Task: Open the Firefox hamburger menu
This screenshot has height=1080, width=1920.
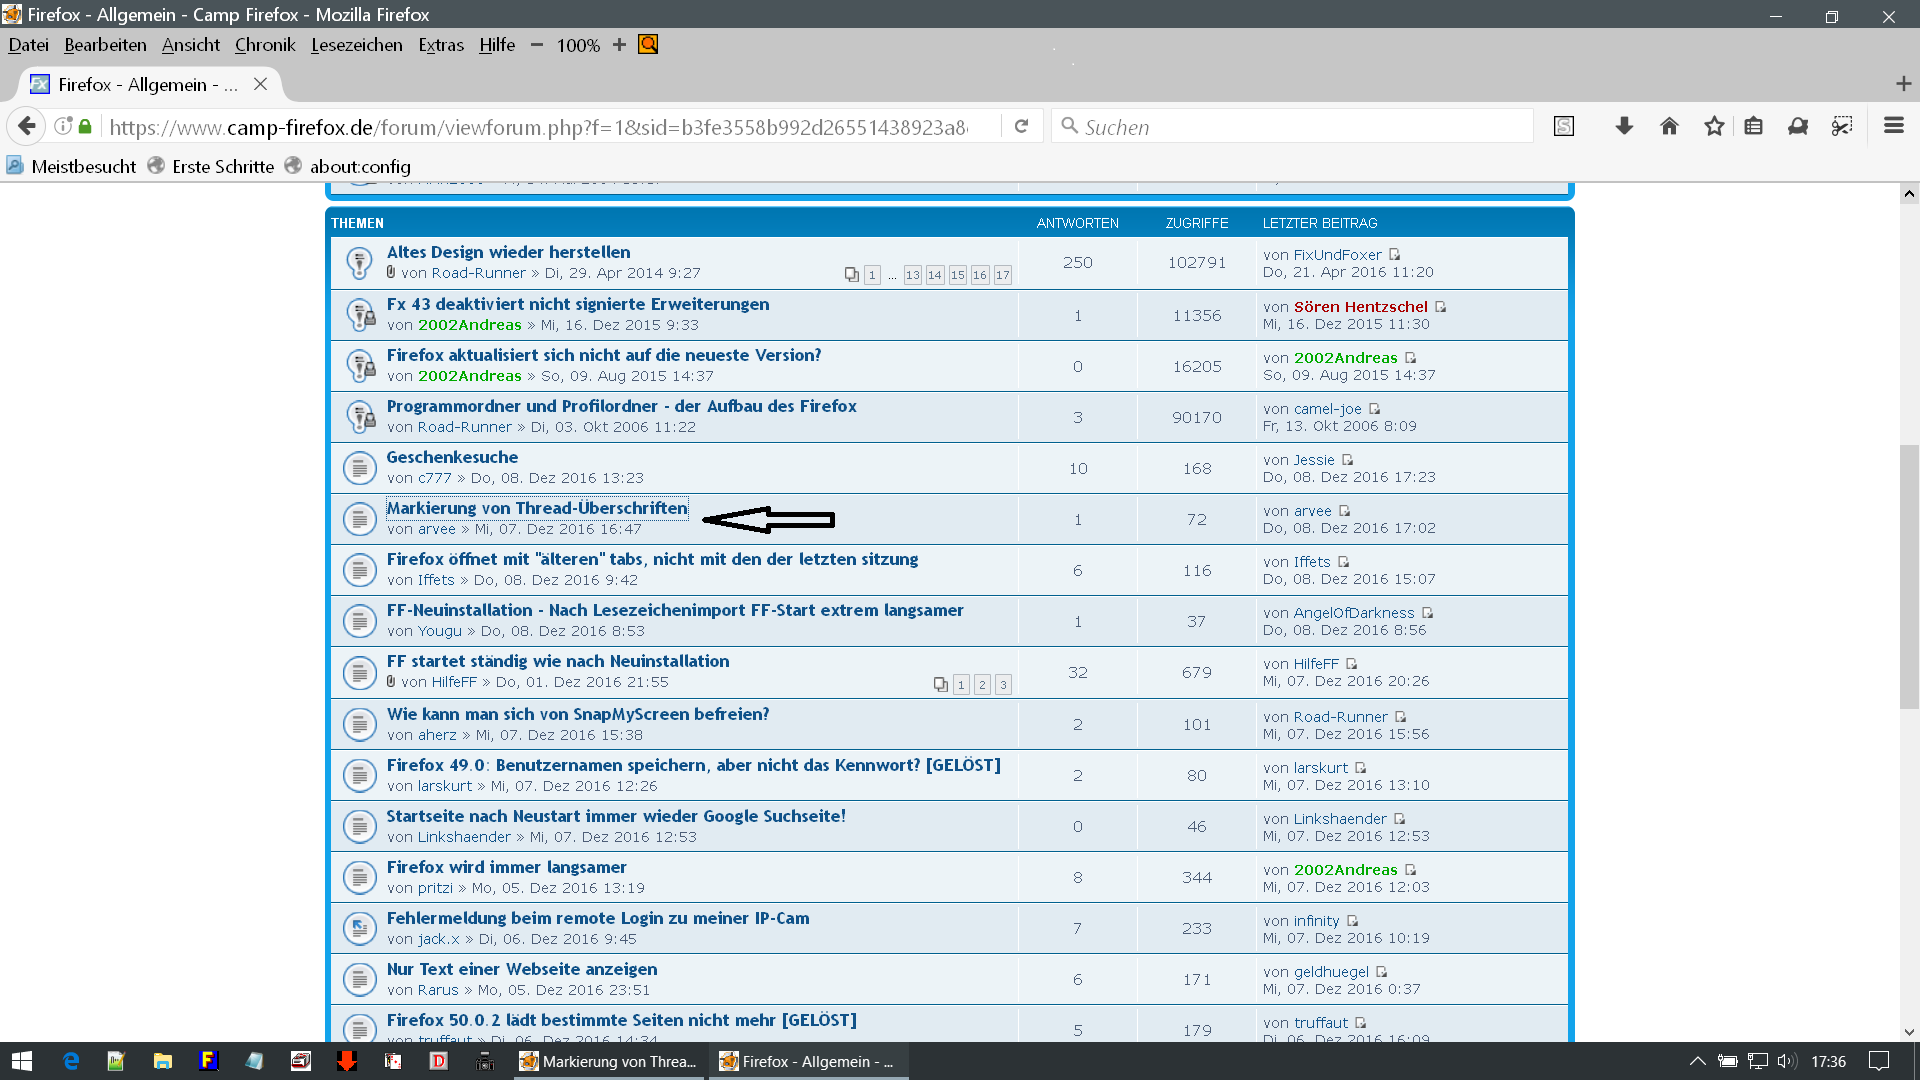Action: 1893,126
